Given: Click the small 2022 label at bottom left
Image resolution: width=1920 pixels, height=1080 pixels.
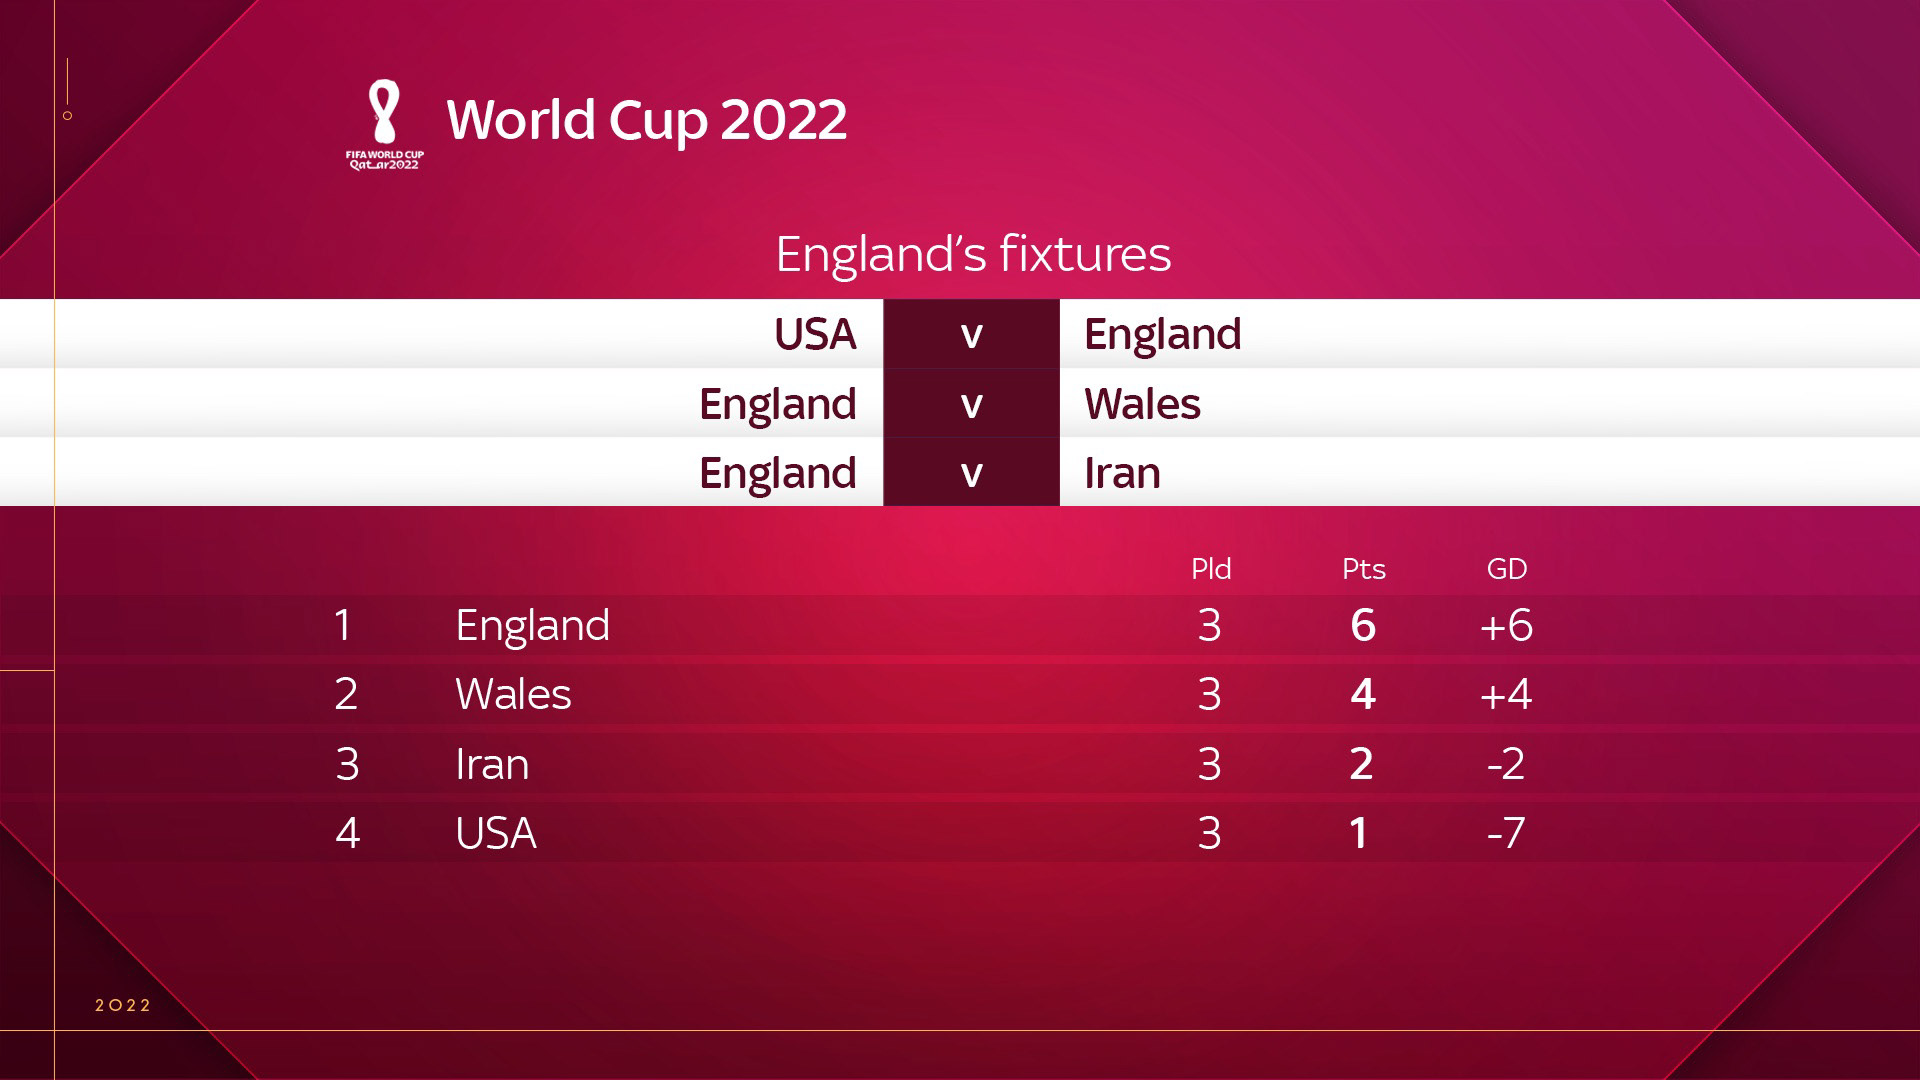Looking at the screenshot, I should click(x=123, y=1005).
